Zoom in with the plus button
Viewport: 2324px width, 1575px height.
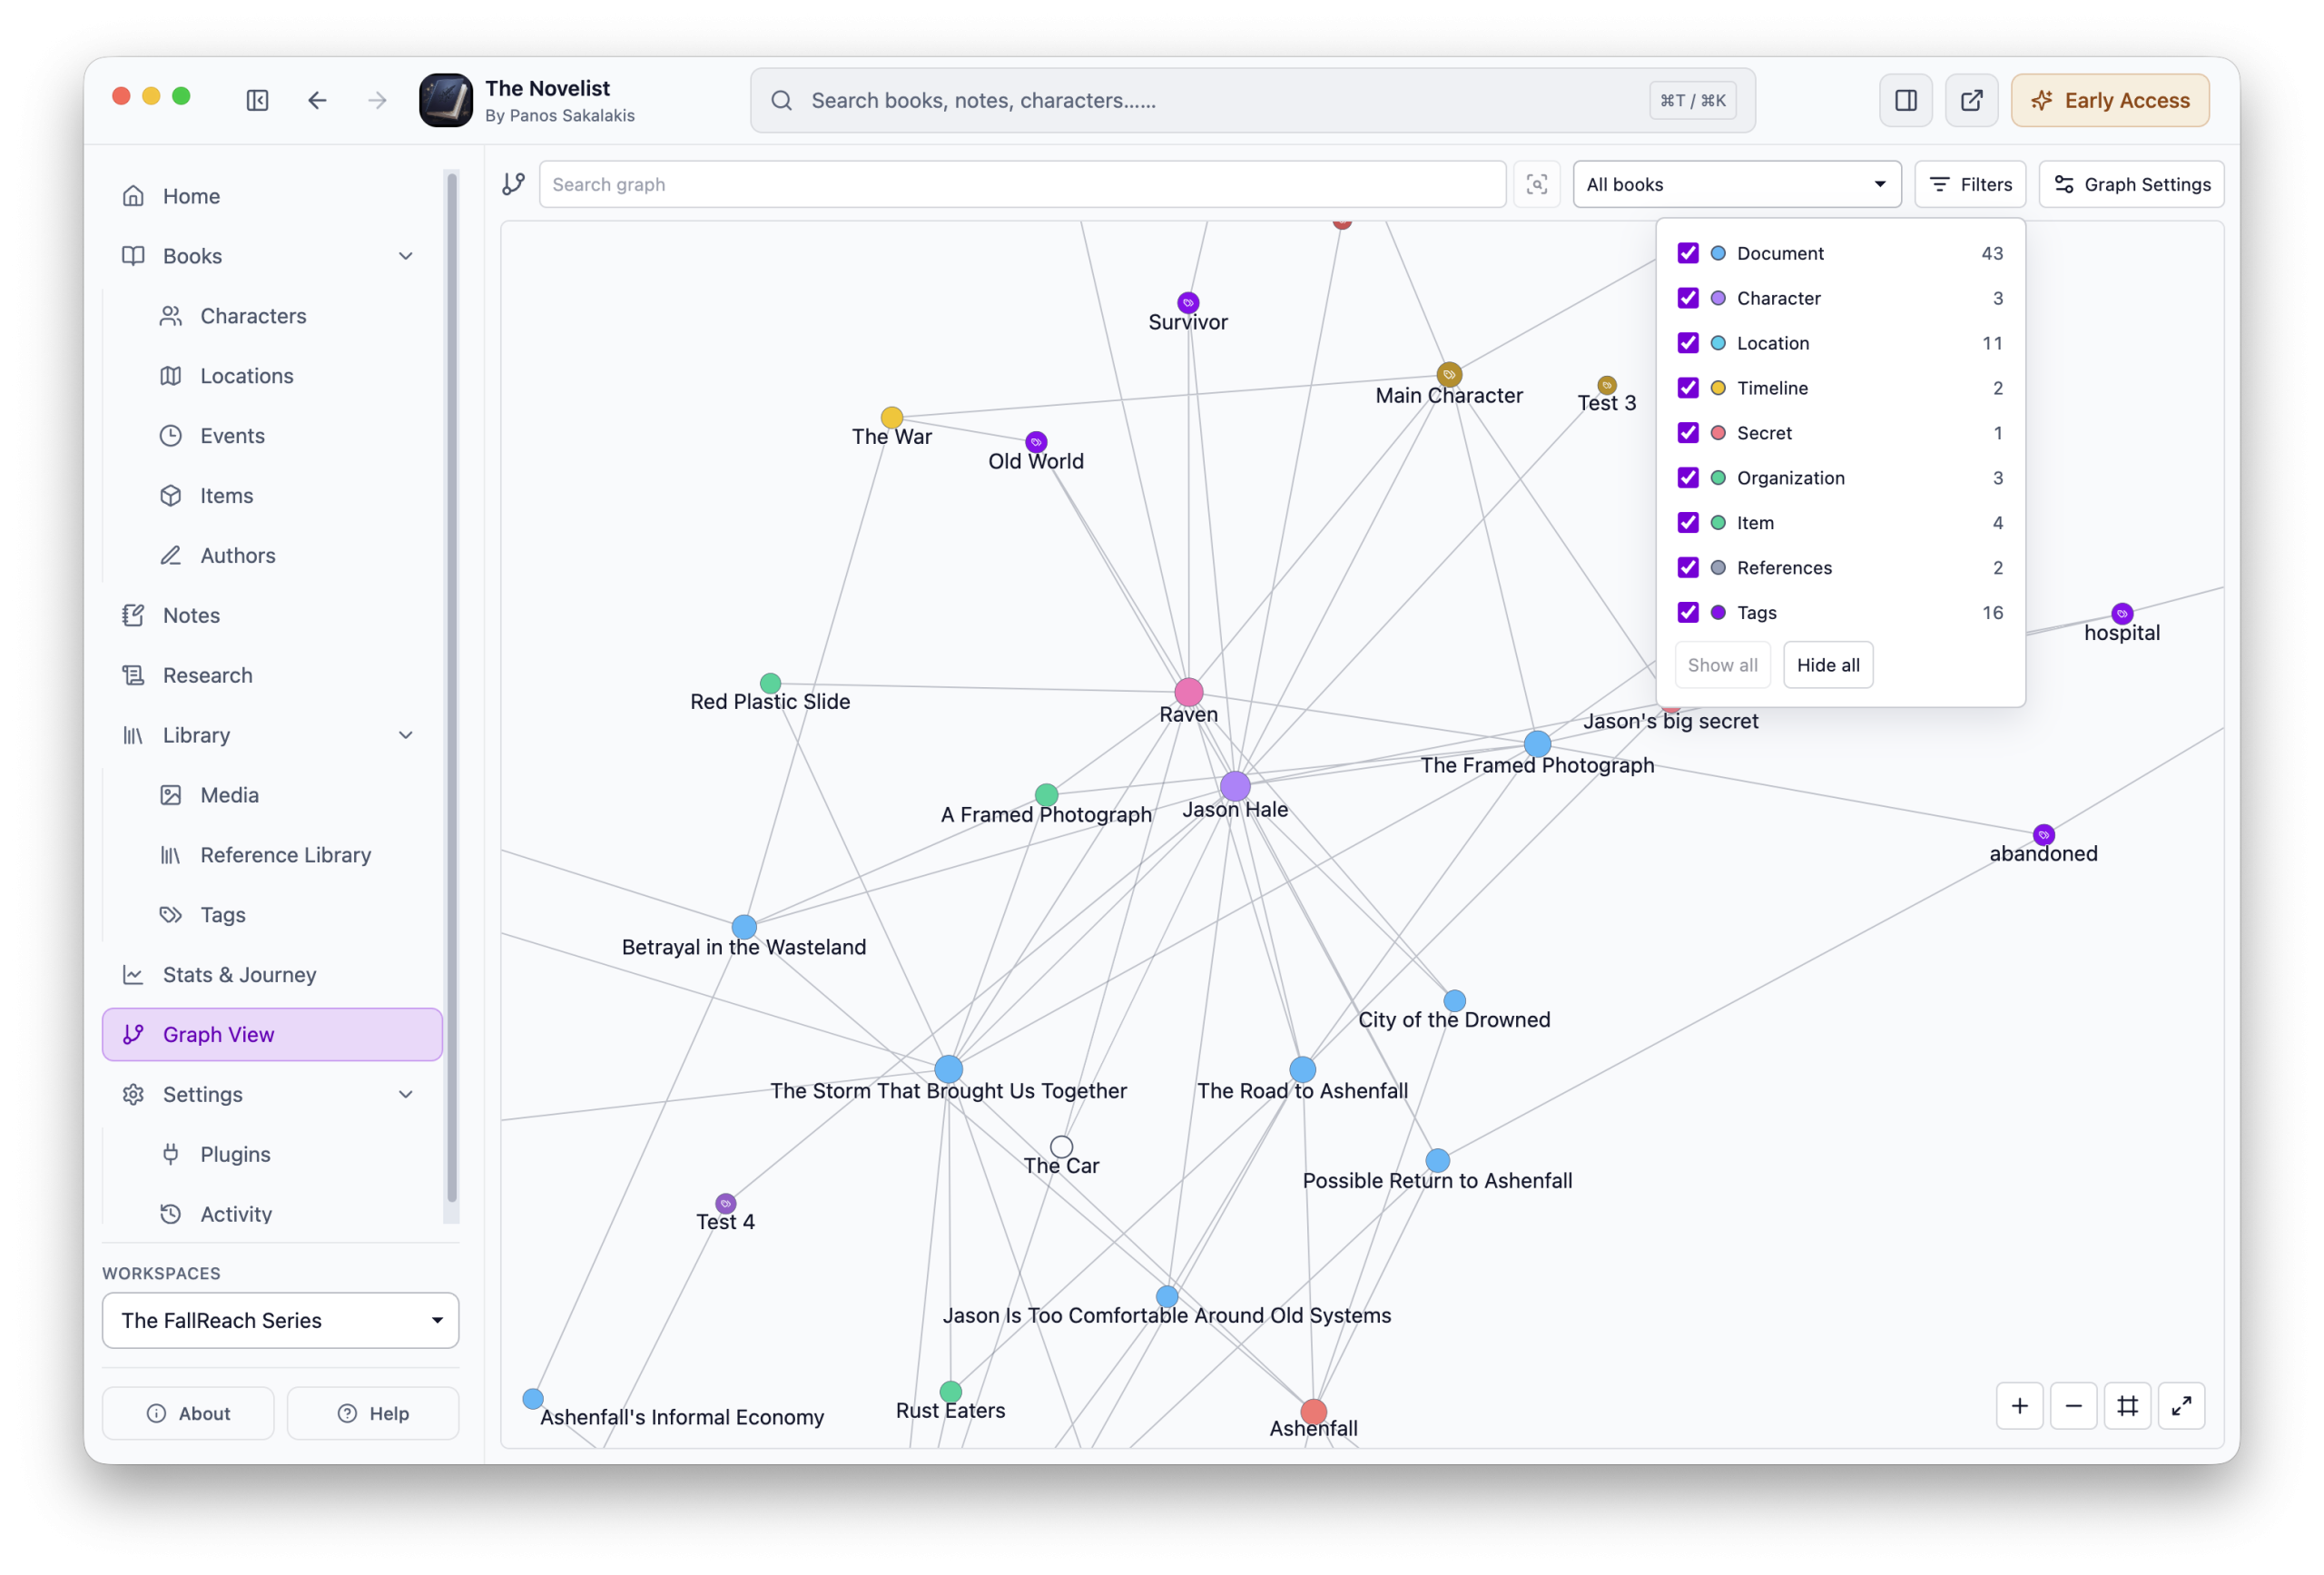[2019, 1406]
